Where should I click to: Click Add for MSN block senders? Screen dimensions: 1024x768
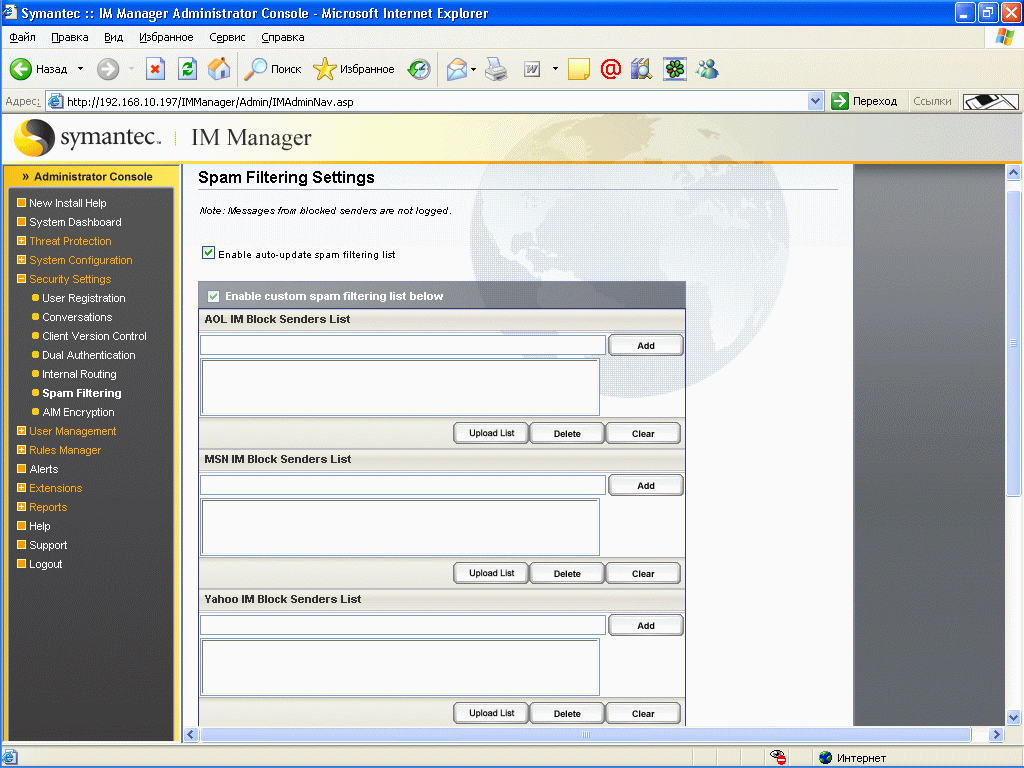pyautogui.click(x=645, y=485)
